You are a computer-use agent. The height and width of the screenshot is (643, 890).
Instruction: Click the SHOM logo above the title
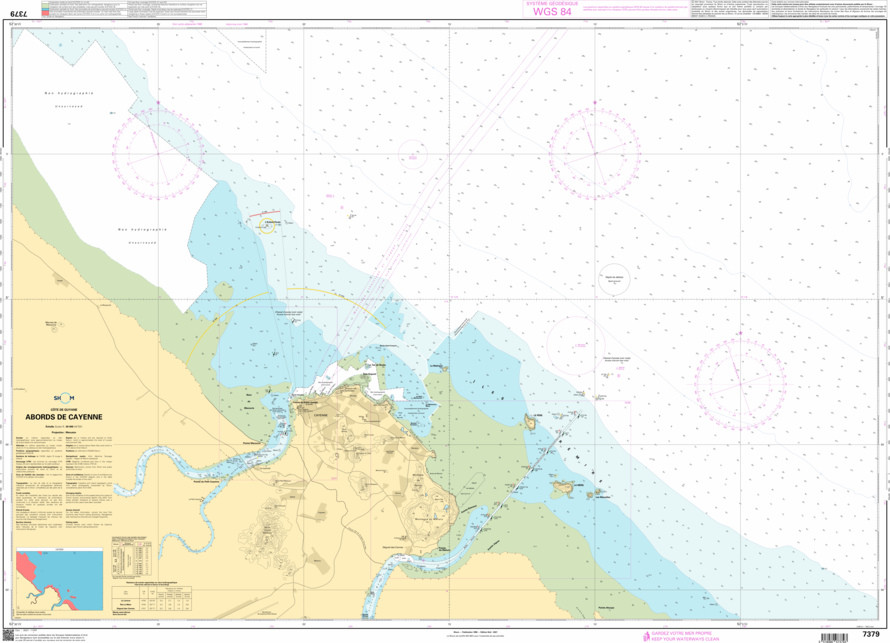pos(64,398)
